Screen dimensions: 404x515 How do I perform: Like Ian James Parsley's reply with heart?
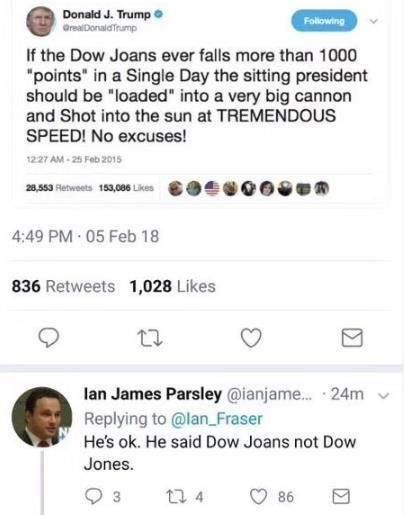click(259, 497)
